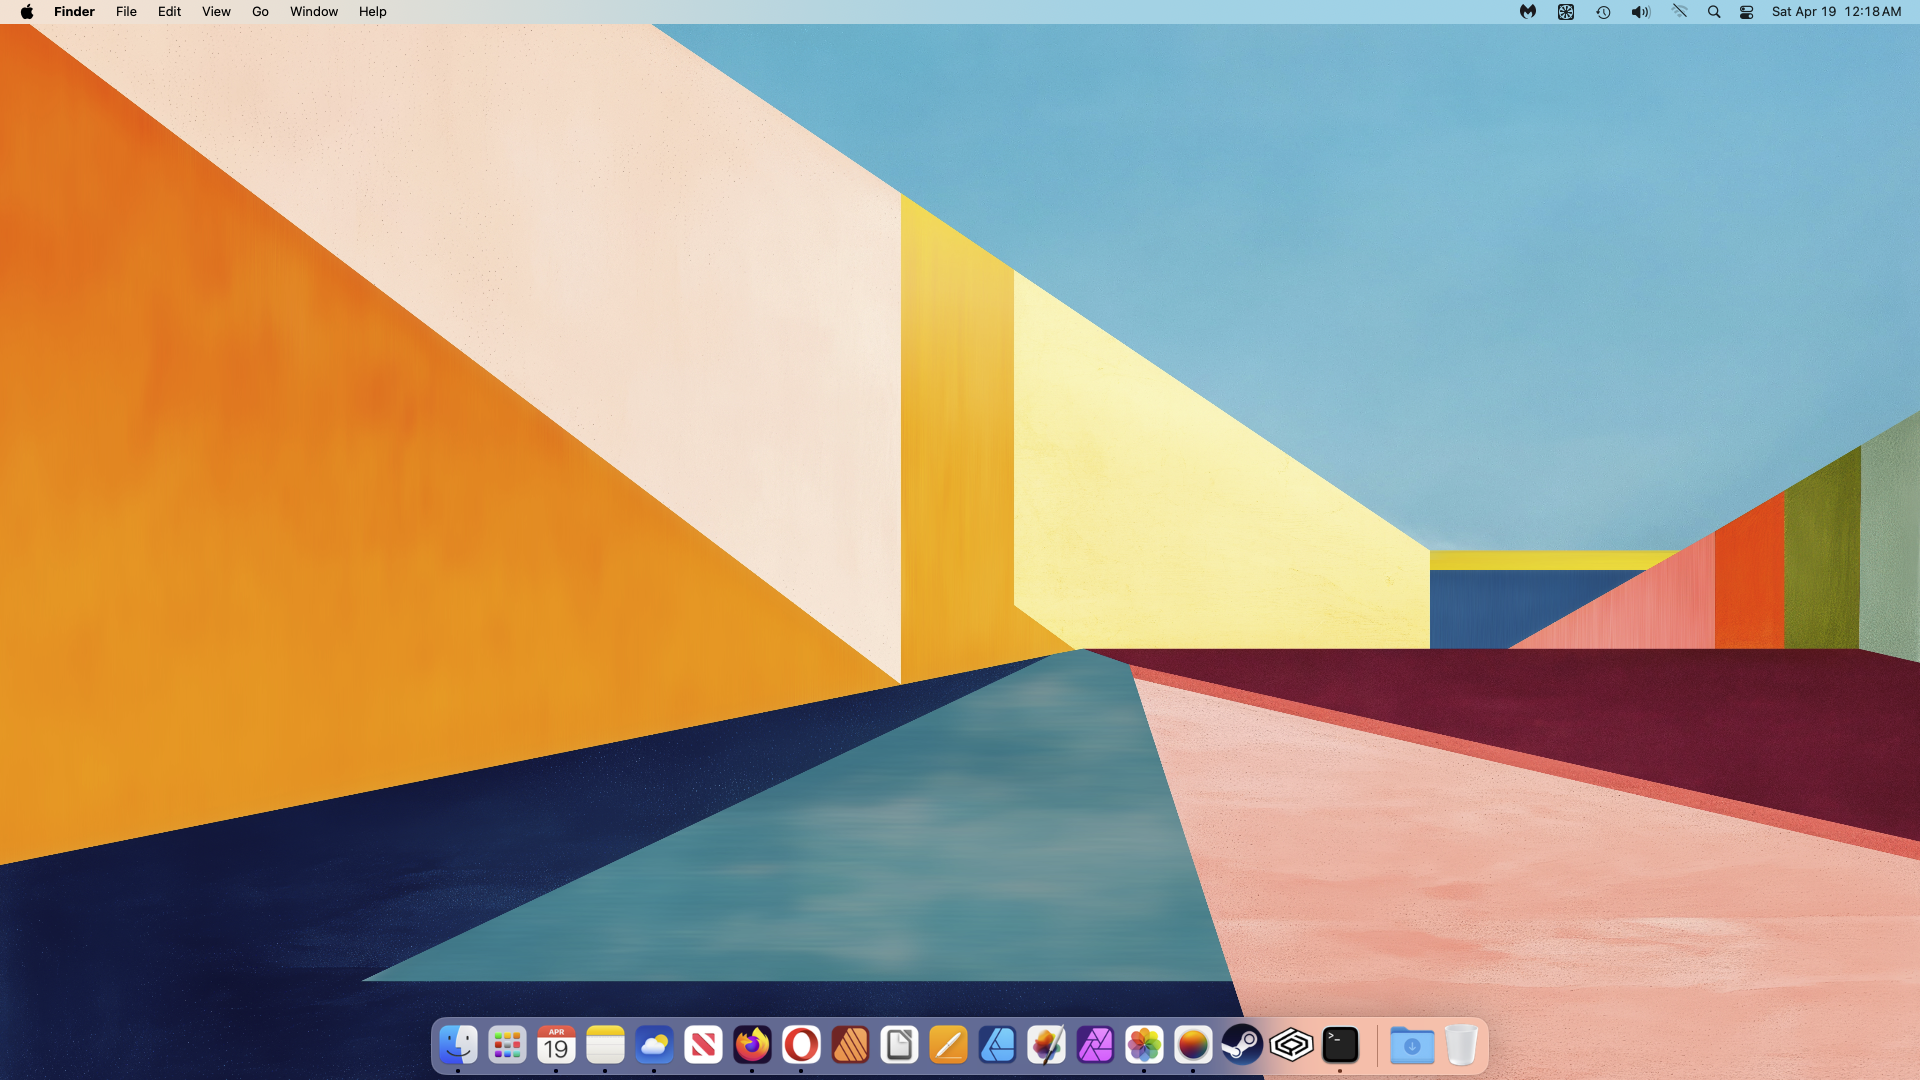
Task: Open the Go menu
Action: tap(260, 12)
